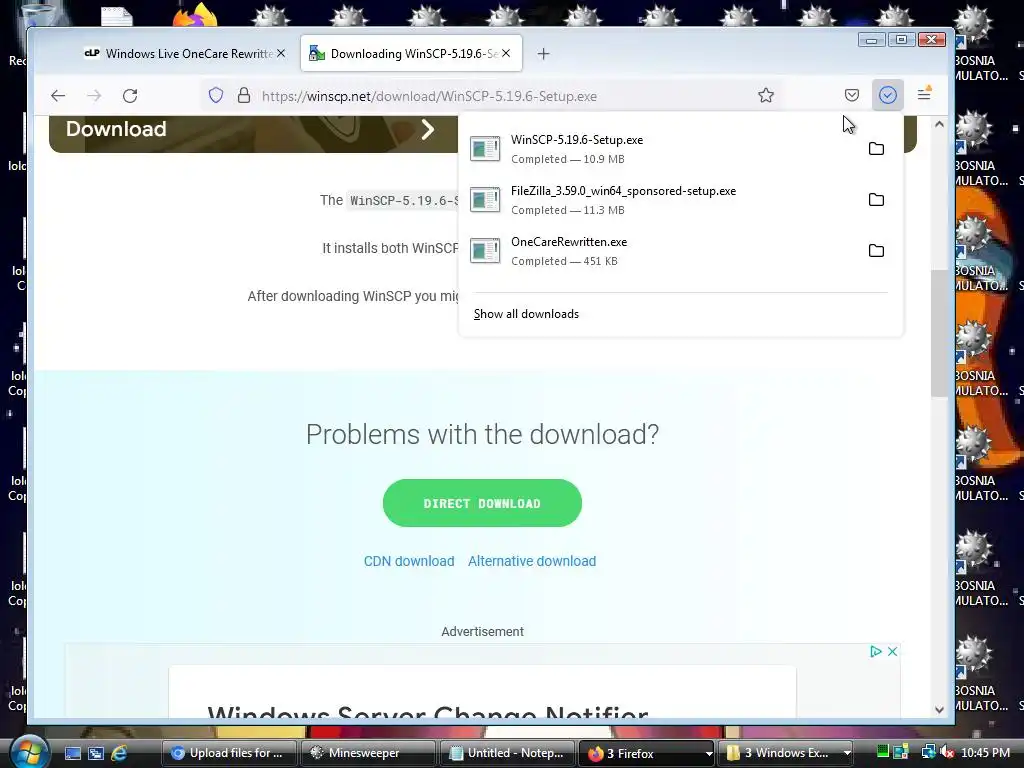Screen dimensions: 1024x768
Task: Open containing folder for the FileZilla setup download
Action: (x=876, y=200)
